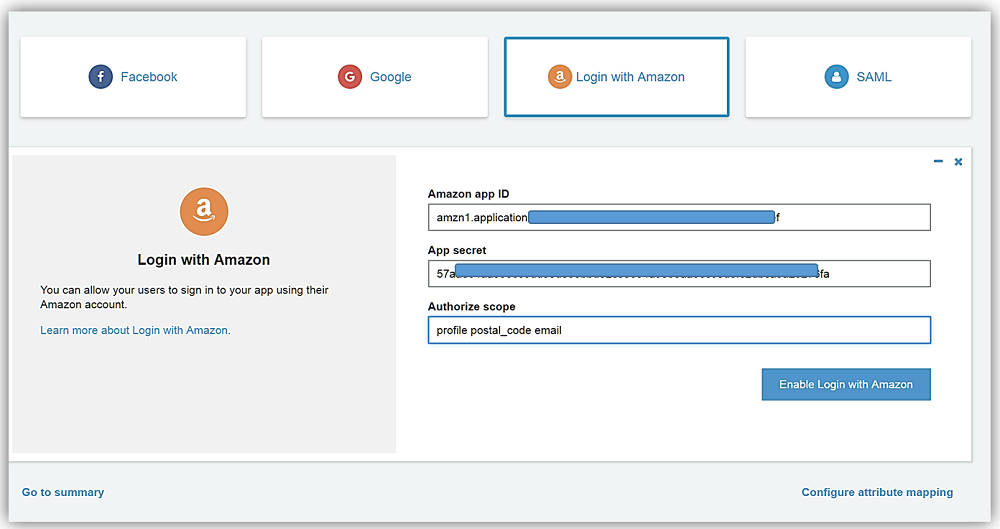Open the SAML provider label
This screenshot has height=529, width=1000.
874,77
